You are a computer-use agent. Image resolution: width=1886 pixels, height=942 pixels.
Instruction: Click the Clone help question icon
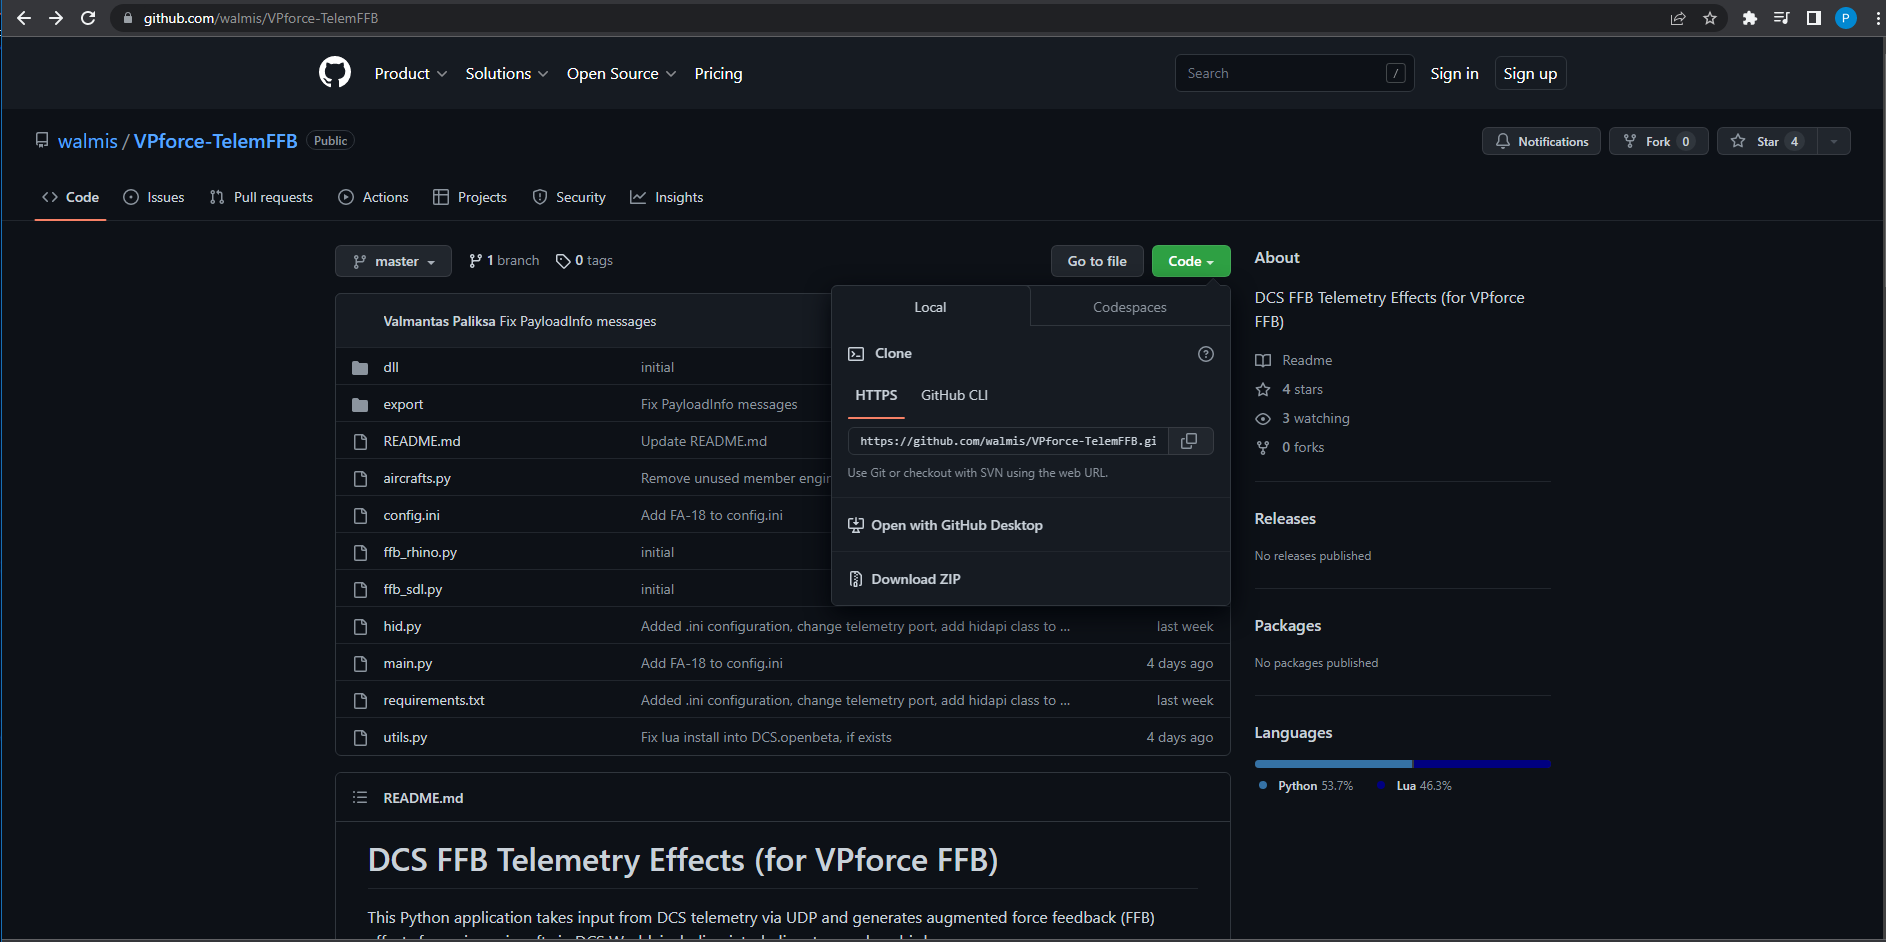click(x=1206, y=354)
